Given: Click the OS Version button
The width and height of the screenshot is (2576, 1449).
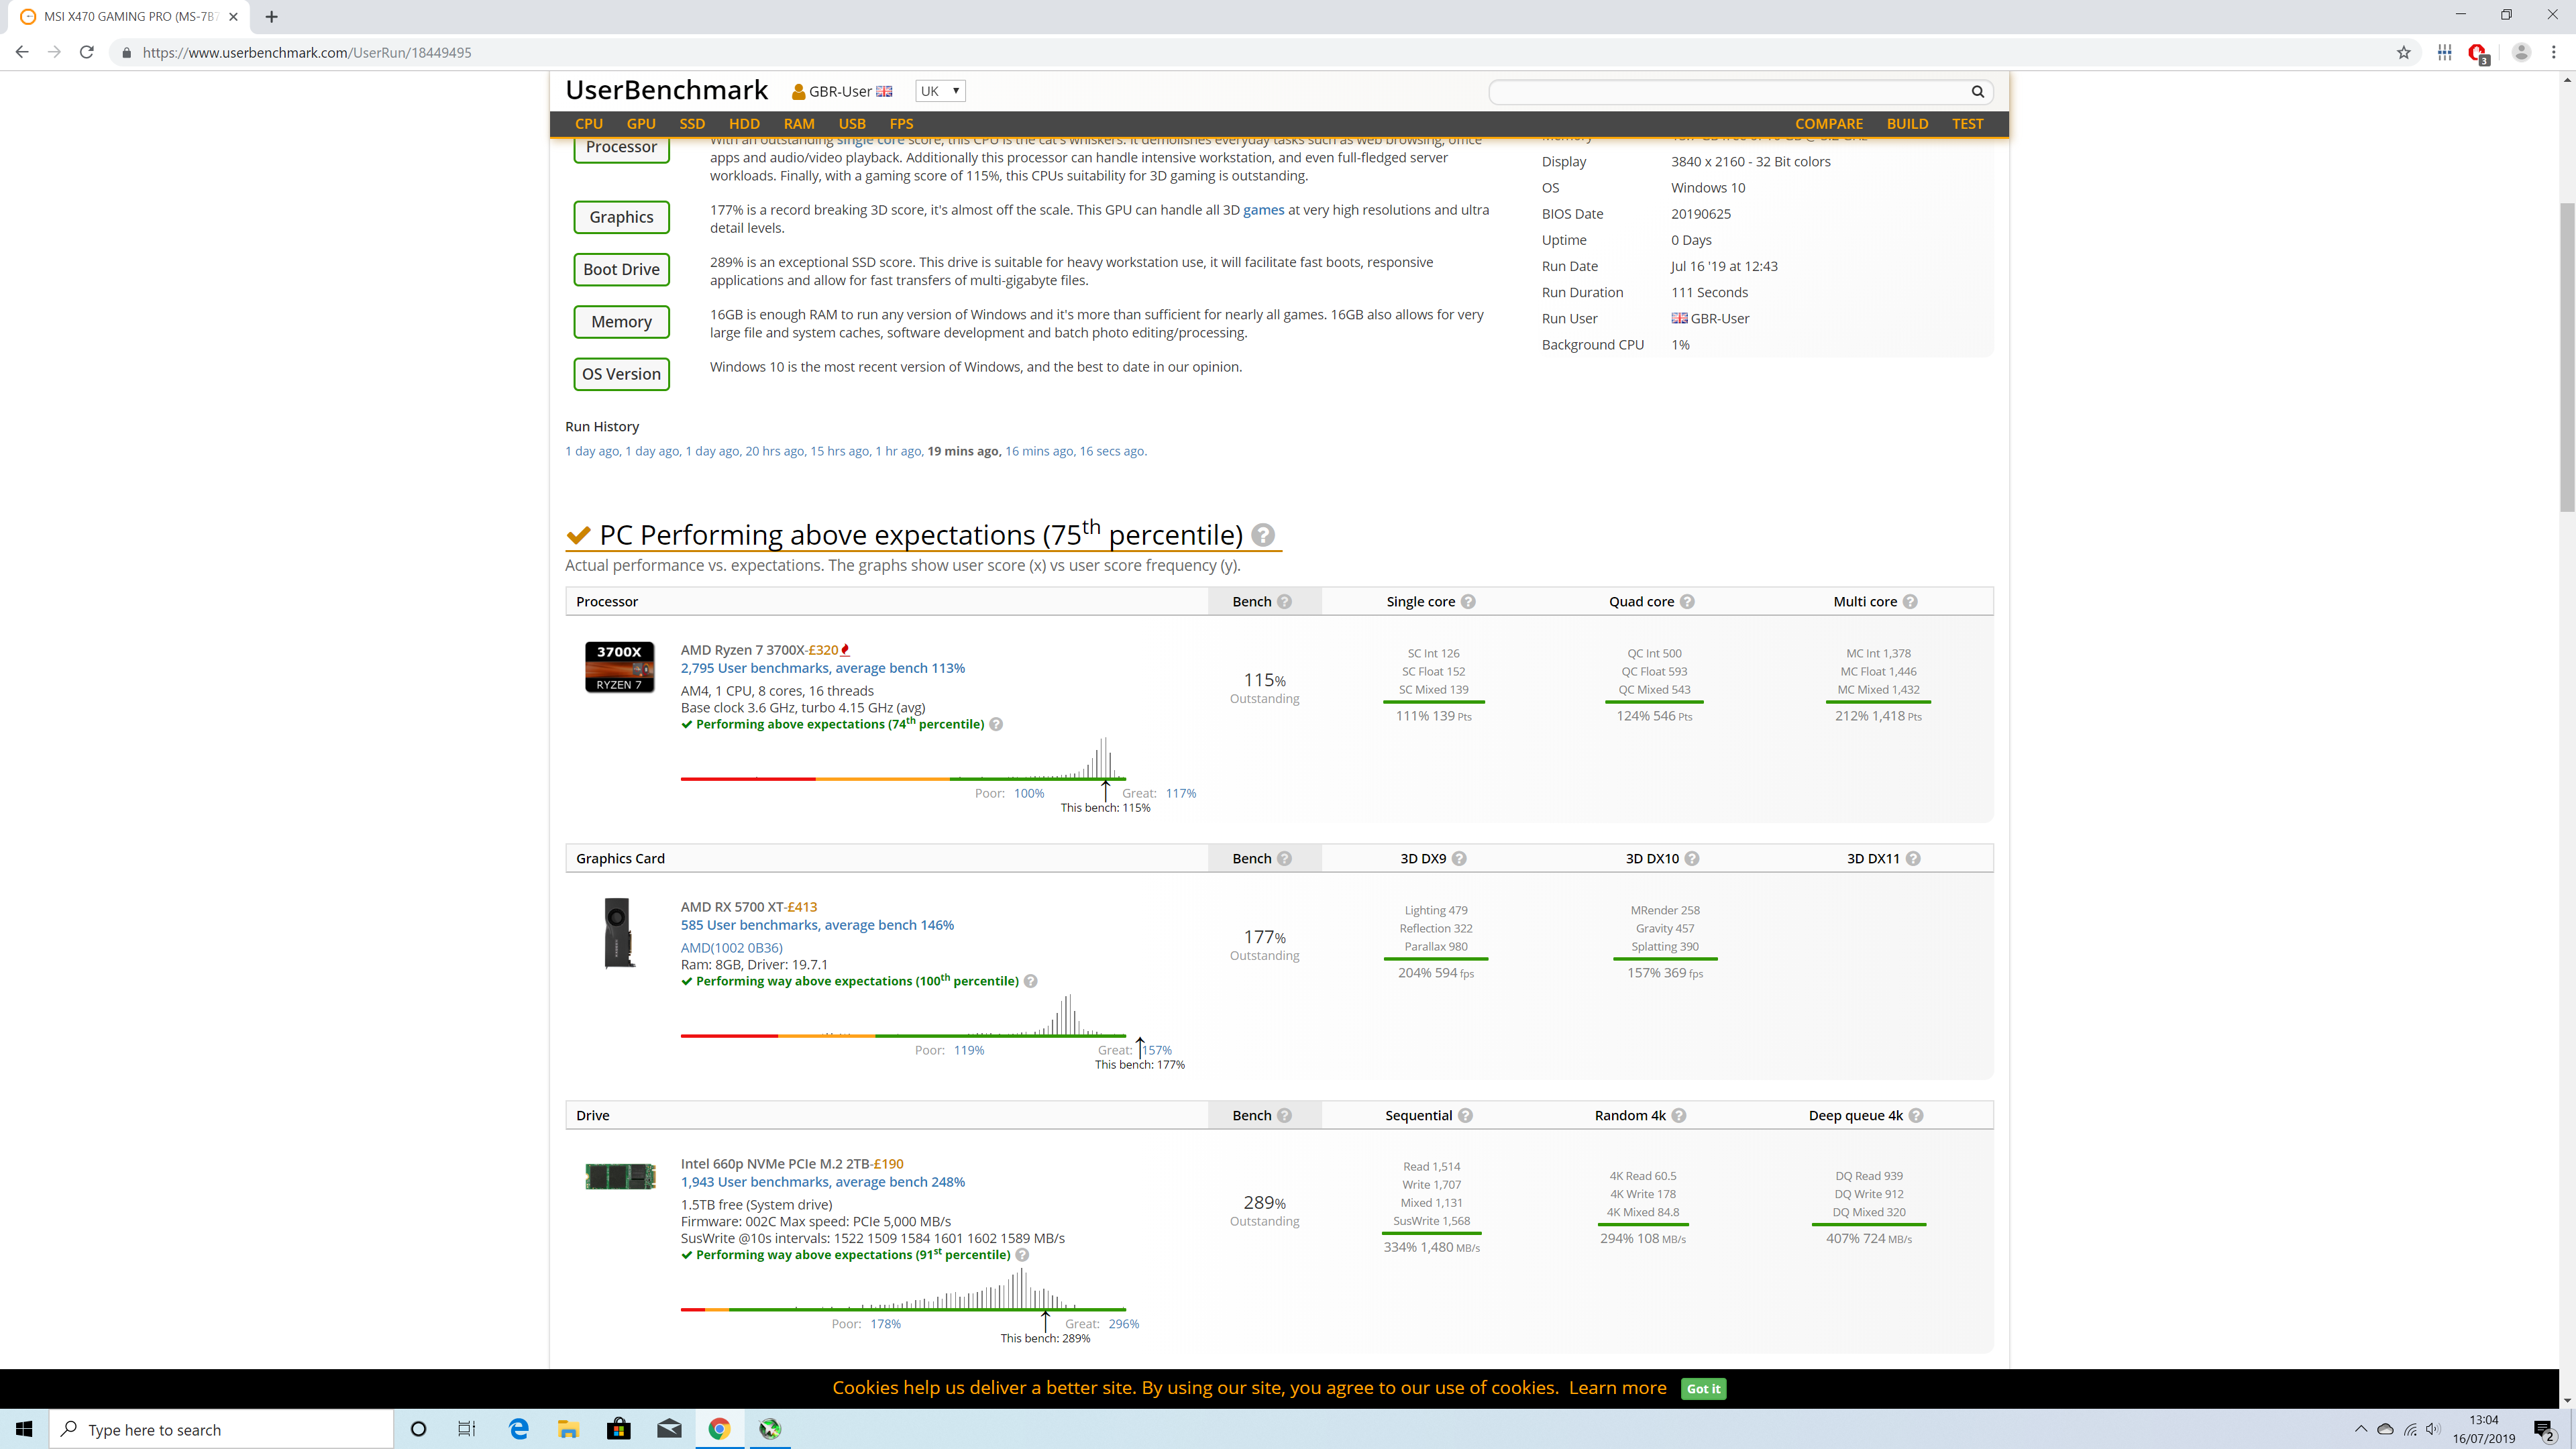Looking at the screenshot, I should (621, 374).
